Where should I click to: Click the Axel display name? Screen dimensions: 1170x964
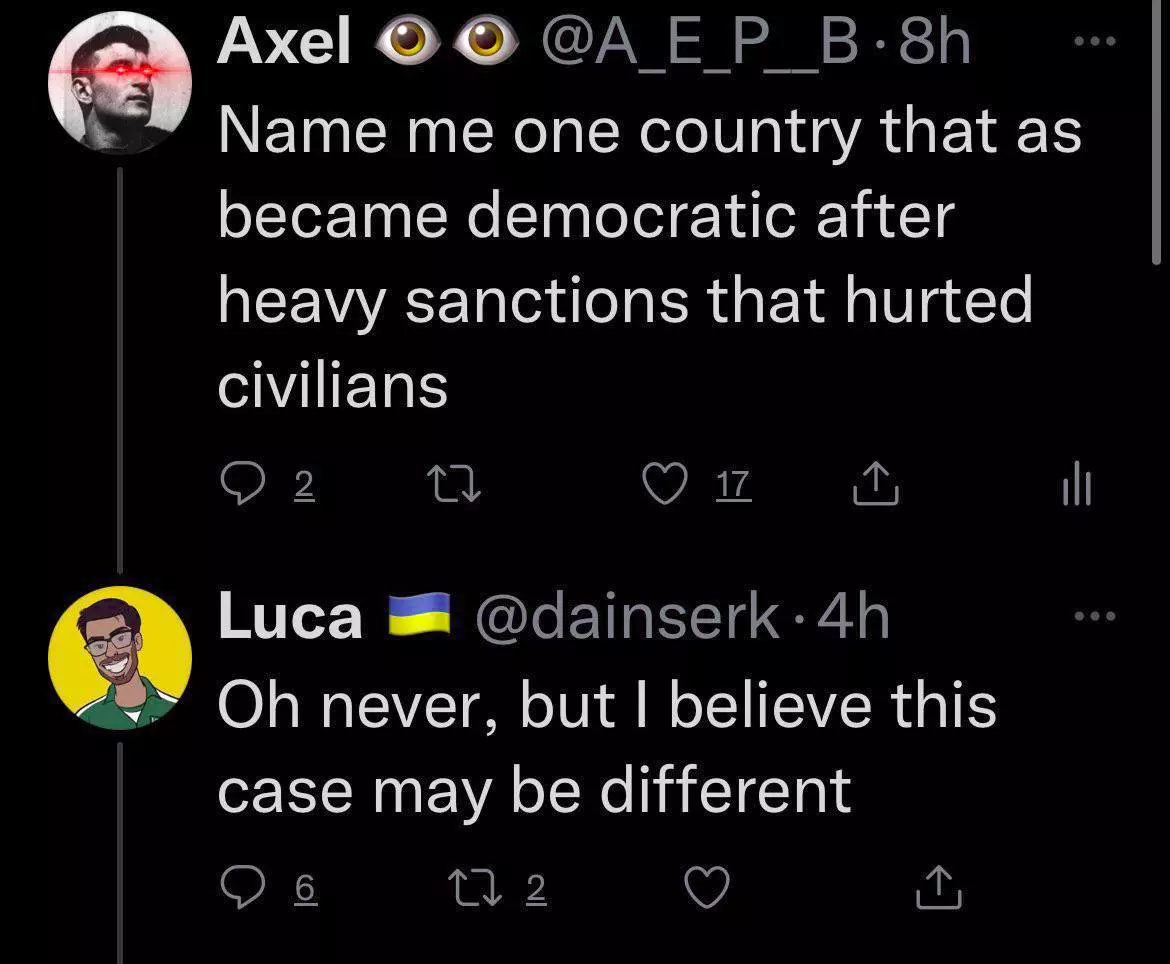coord(285,44)
